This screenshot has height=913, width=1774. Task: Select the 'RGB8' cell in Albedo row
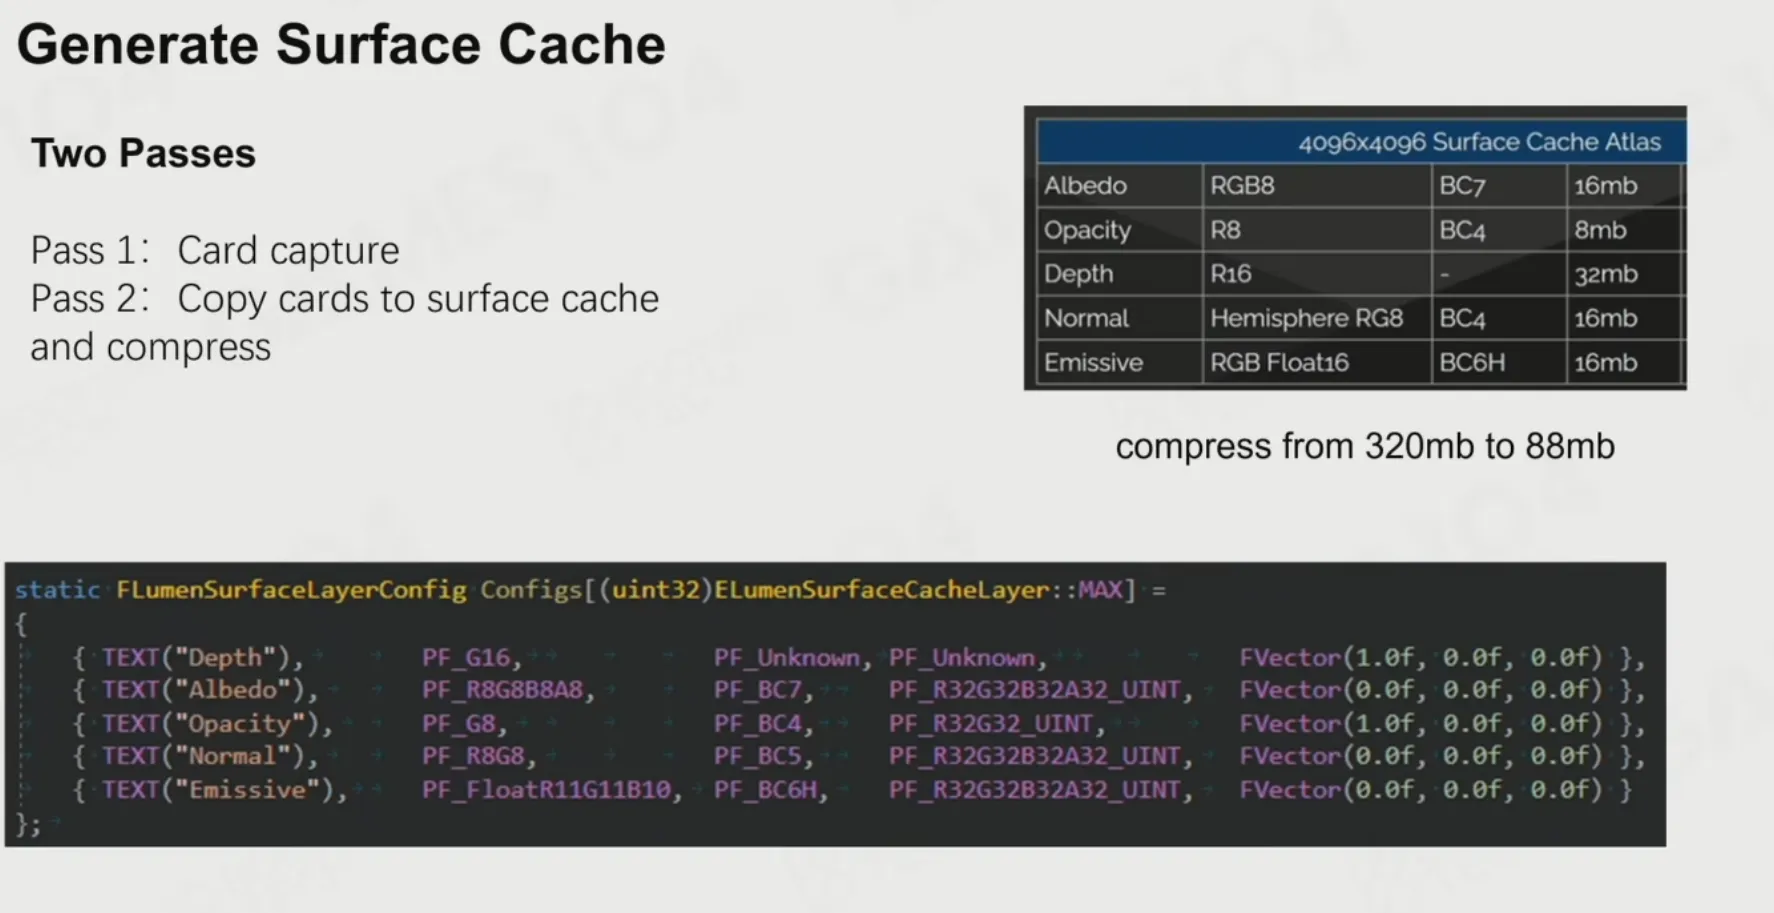pyautogui.click(x=1317, y=185)
